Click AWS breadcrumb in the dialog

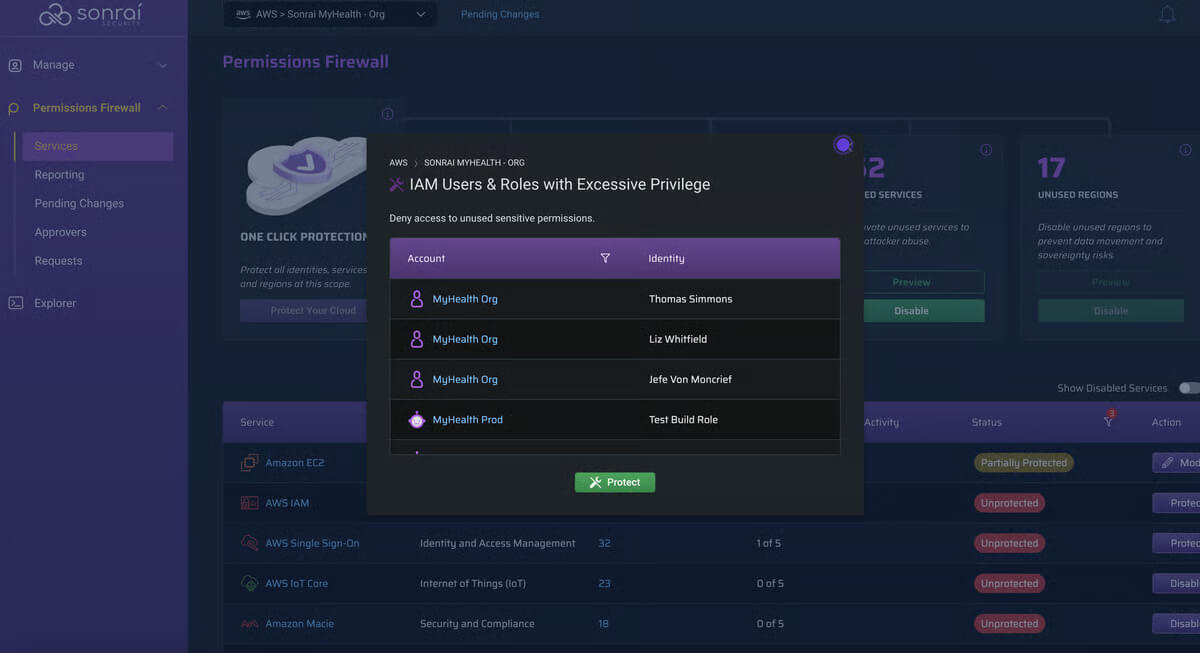(x=398, y=162)
